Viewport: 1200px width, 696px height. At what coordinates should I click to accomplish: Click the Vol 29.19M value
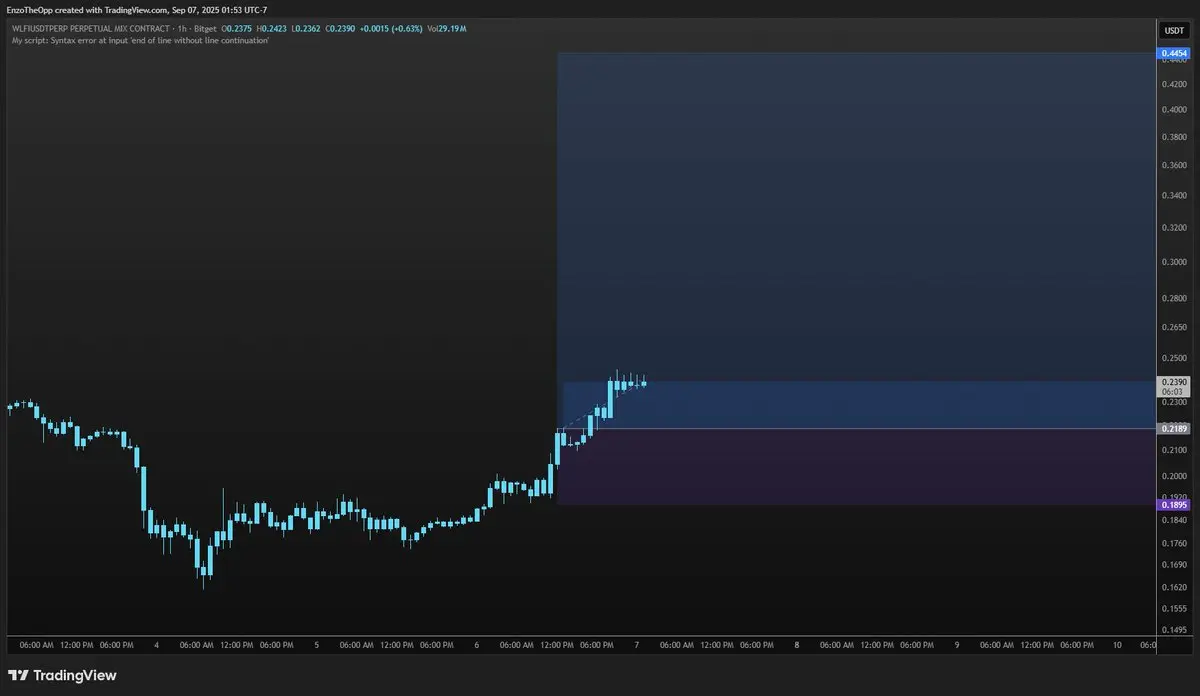(x=446, y=28)
